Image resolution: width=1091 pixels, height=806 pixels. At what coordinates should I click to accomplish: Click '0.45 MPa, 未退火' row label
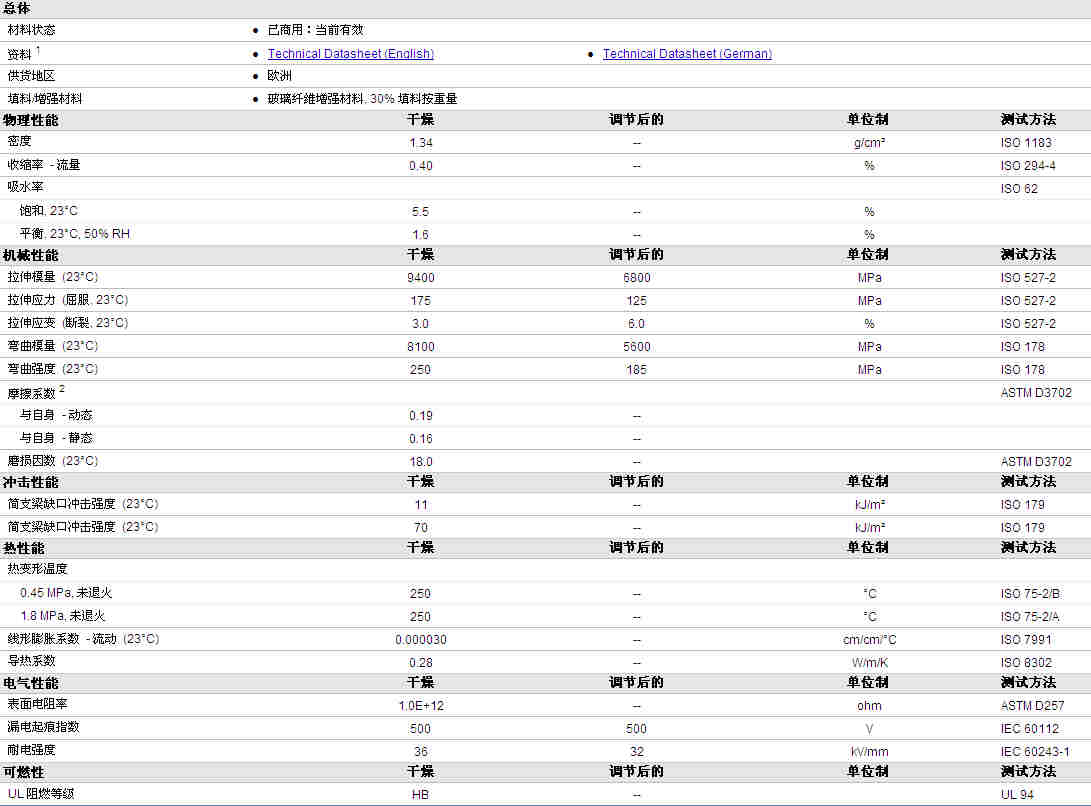(66, 593)
